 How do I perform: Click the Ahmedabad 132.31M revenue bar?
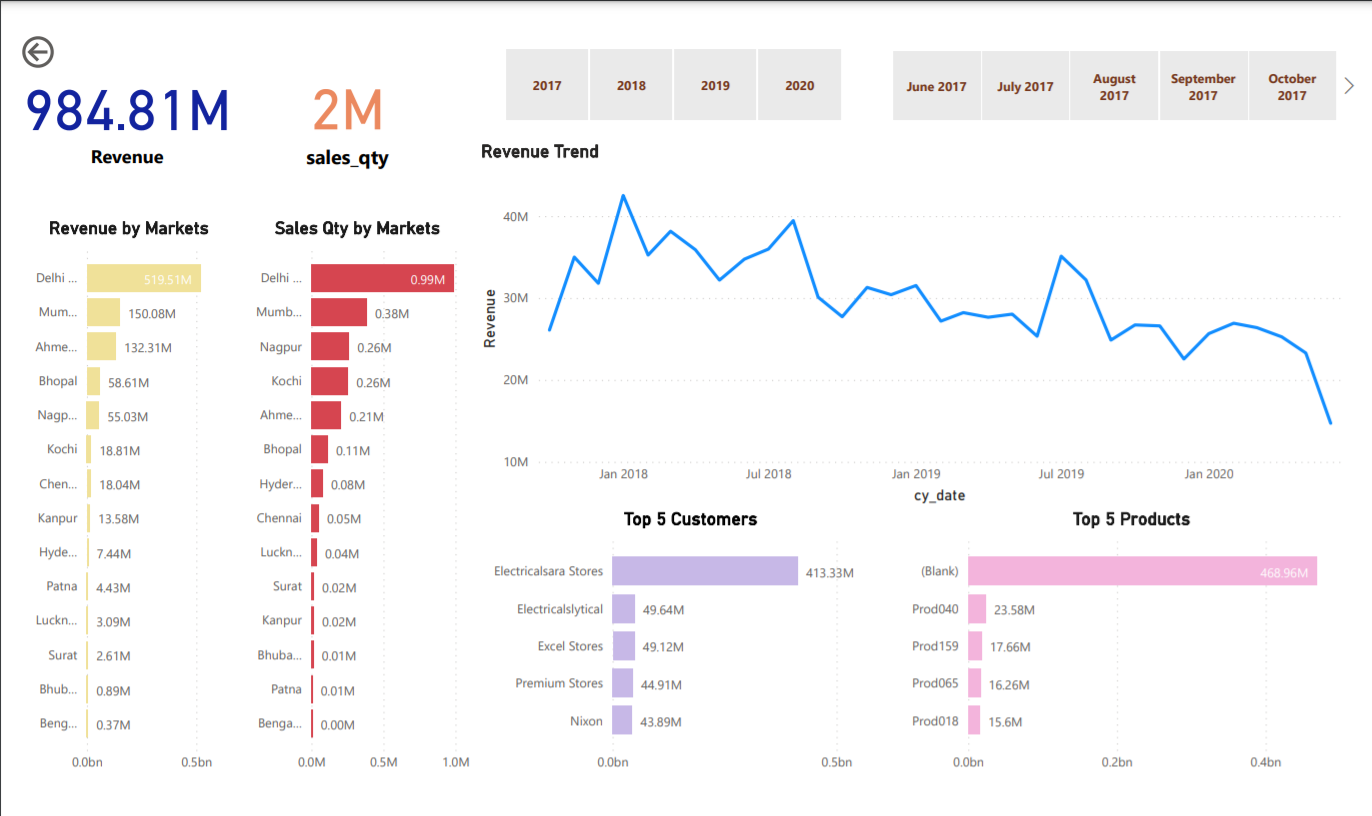[x=101, y=347]
